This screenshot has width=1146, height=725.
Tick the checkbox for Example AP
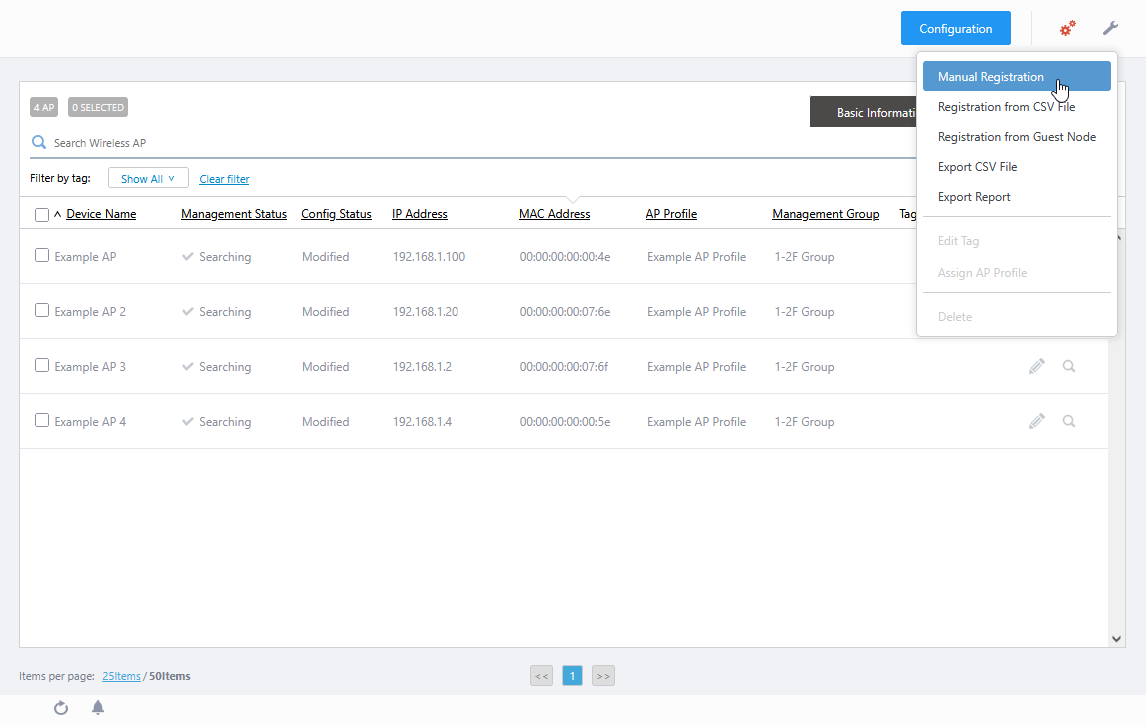click(x=42, y=256)
